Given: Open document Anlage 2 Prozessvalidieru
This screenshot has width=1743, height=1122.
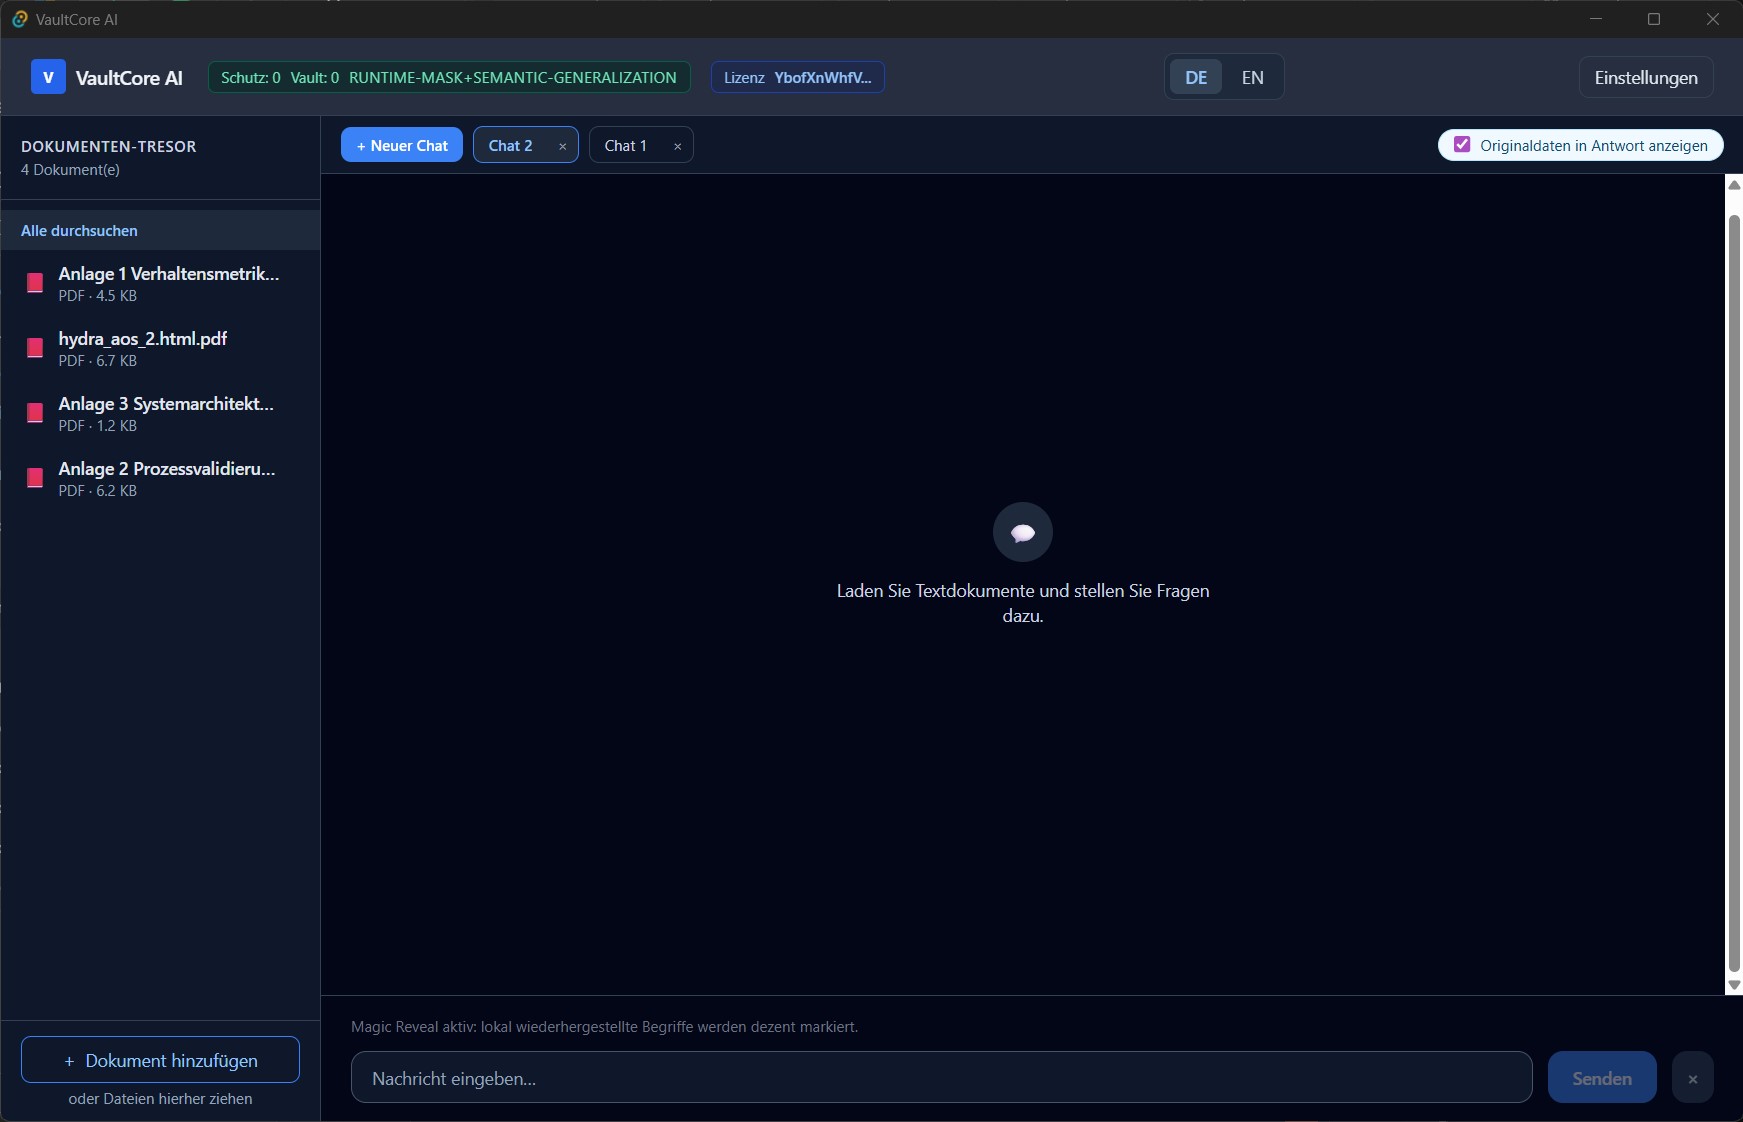Looking at the screenshot, I should (160, 478).
